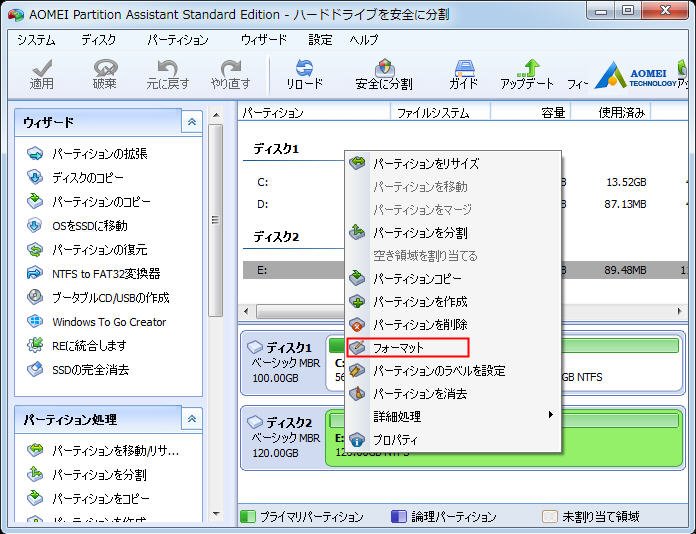Select the E: partition row
Viewport: 696px width, 534px height.
pyautogui.click(x=465, y=270)
